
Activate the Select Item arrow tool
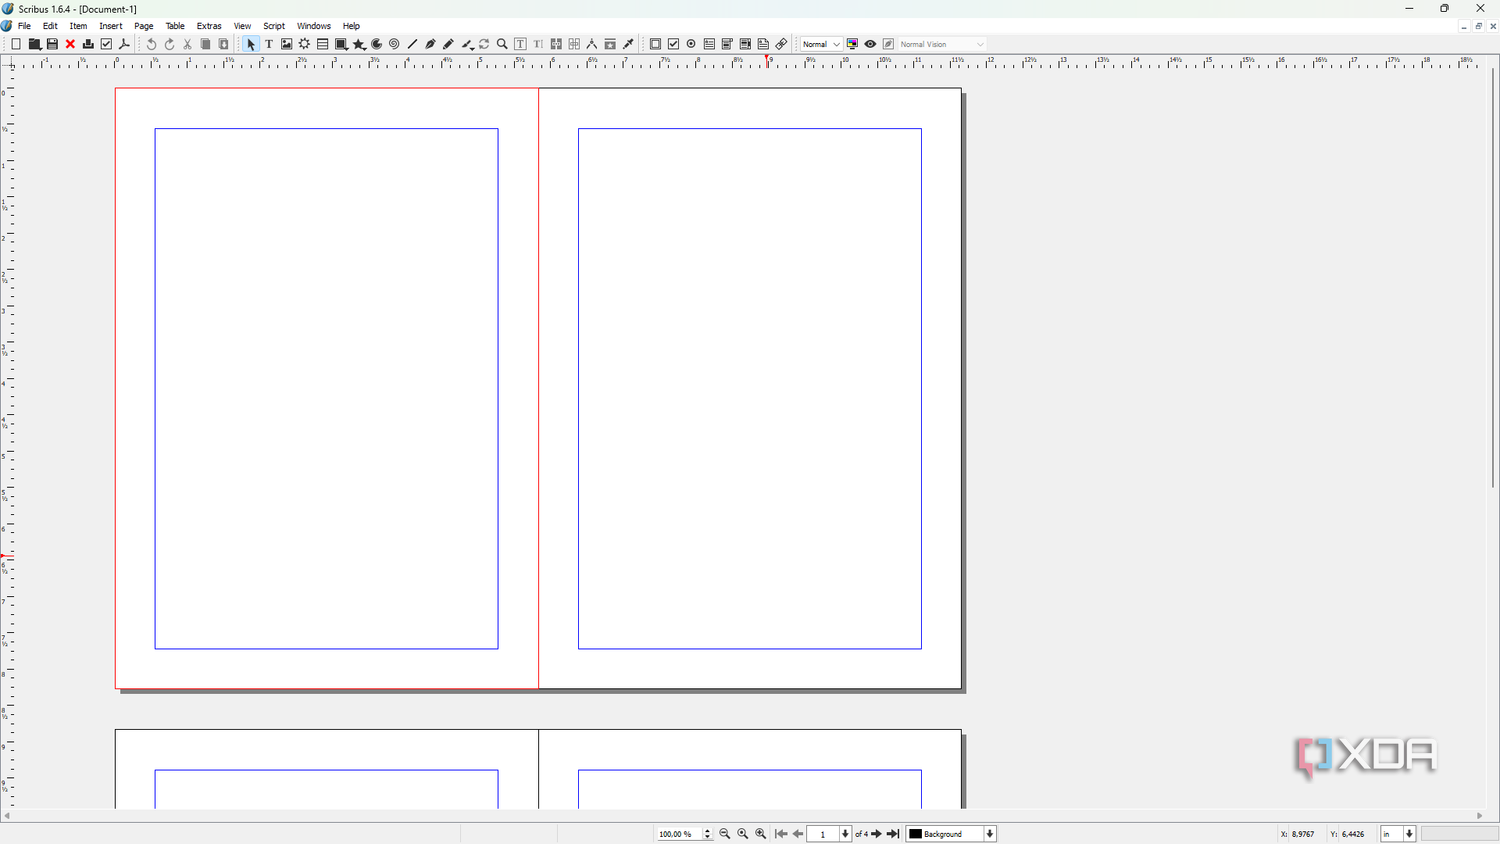pyautogui.click(x=251, y=44)
